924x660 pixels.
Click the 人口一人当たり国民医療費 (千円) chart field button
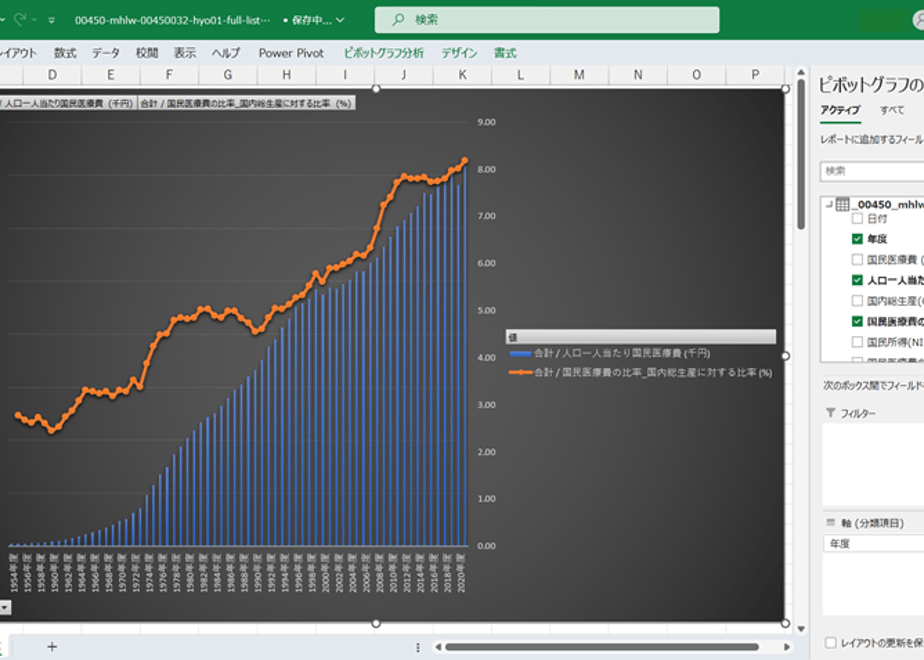[x=68, y=103]
